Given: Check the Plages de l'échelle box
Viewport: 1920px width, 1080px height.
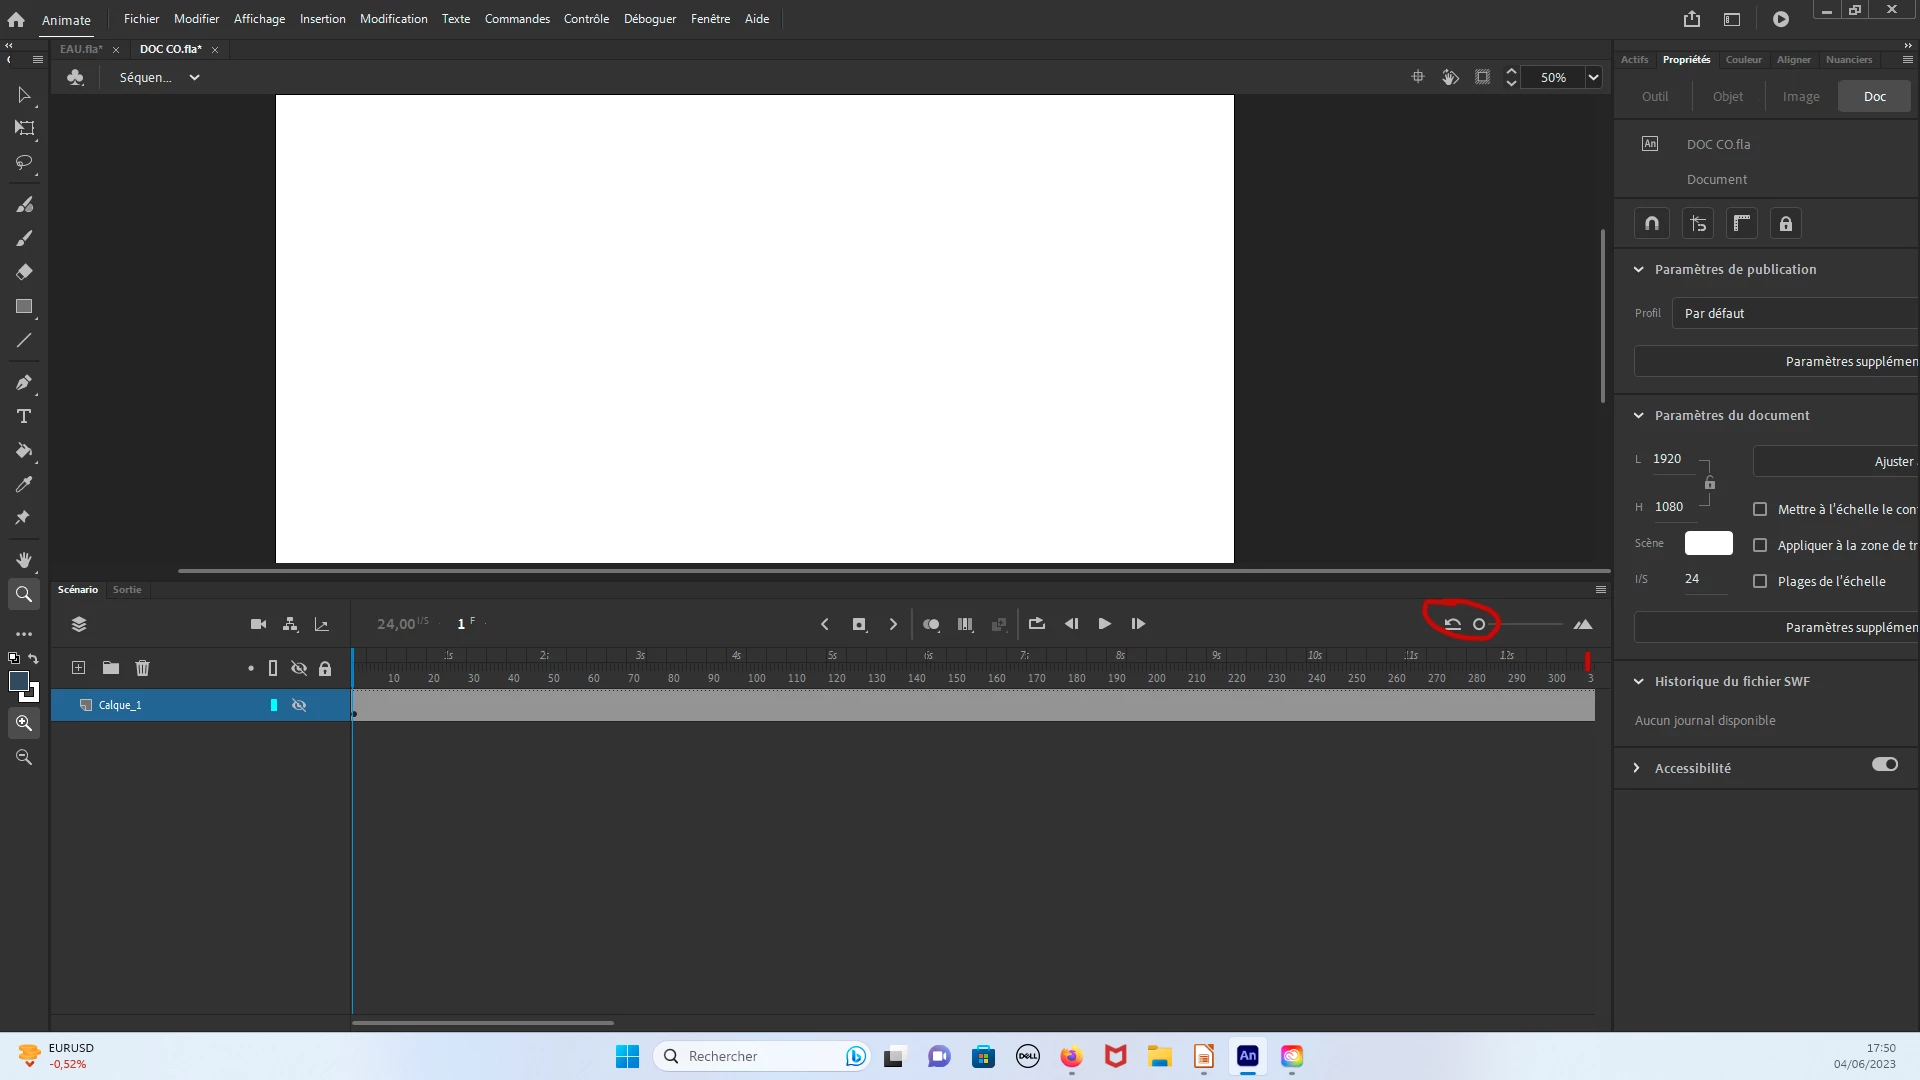Looking at the screenshot, I should (x=1760, y=581).
